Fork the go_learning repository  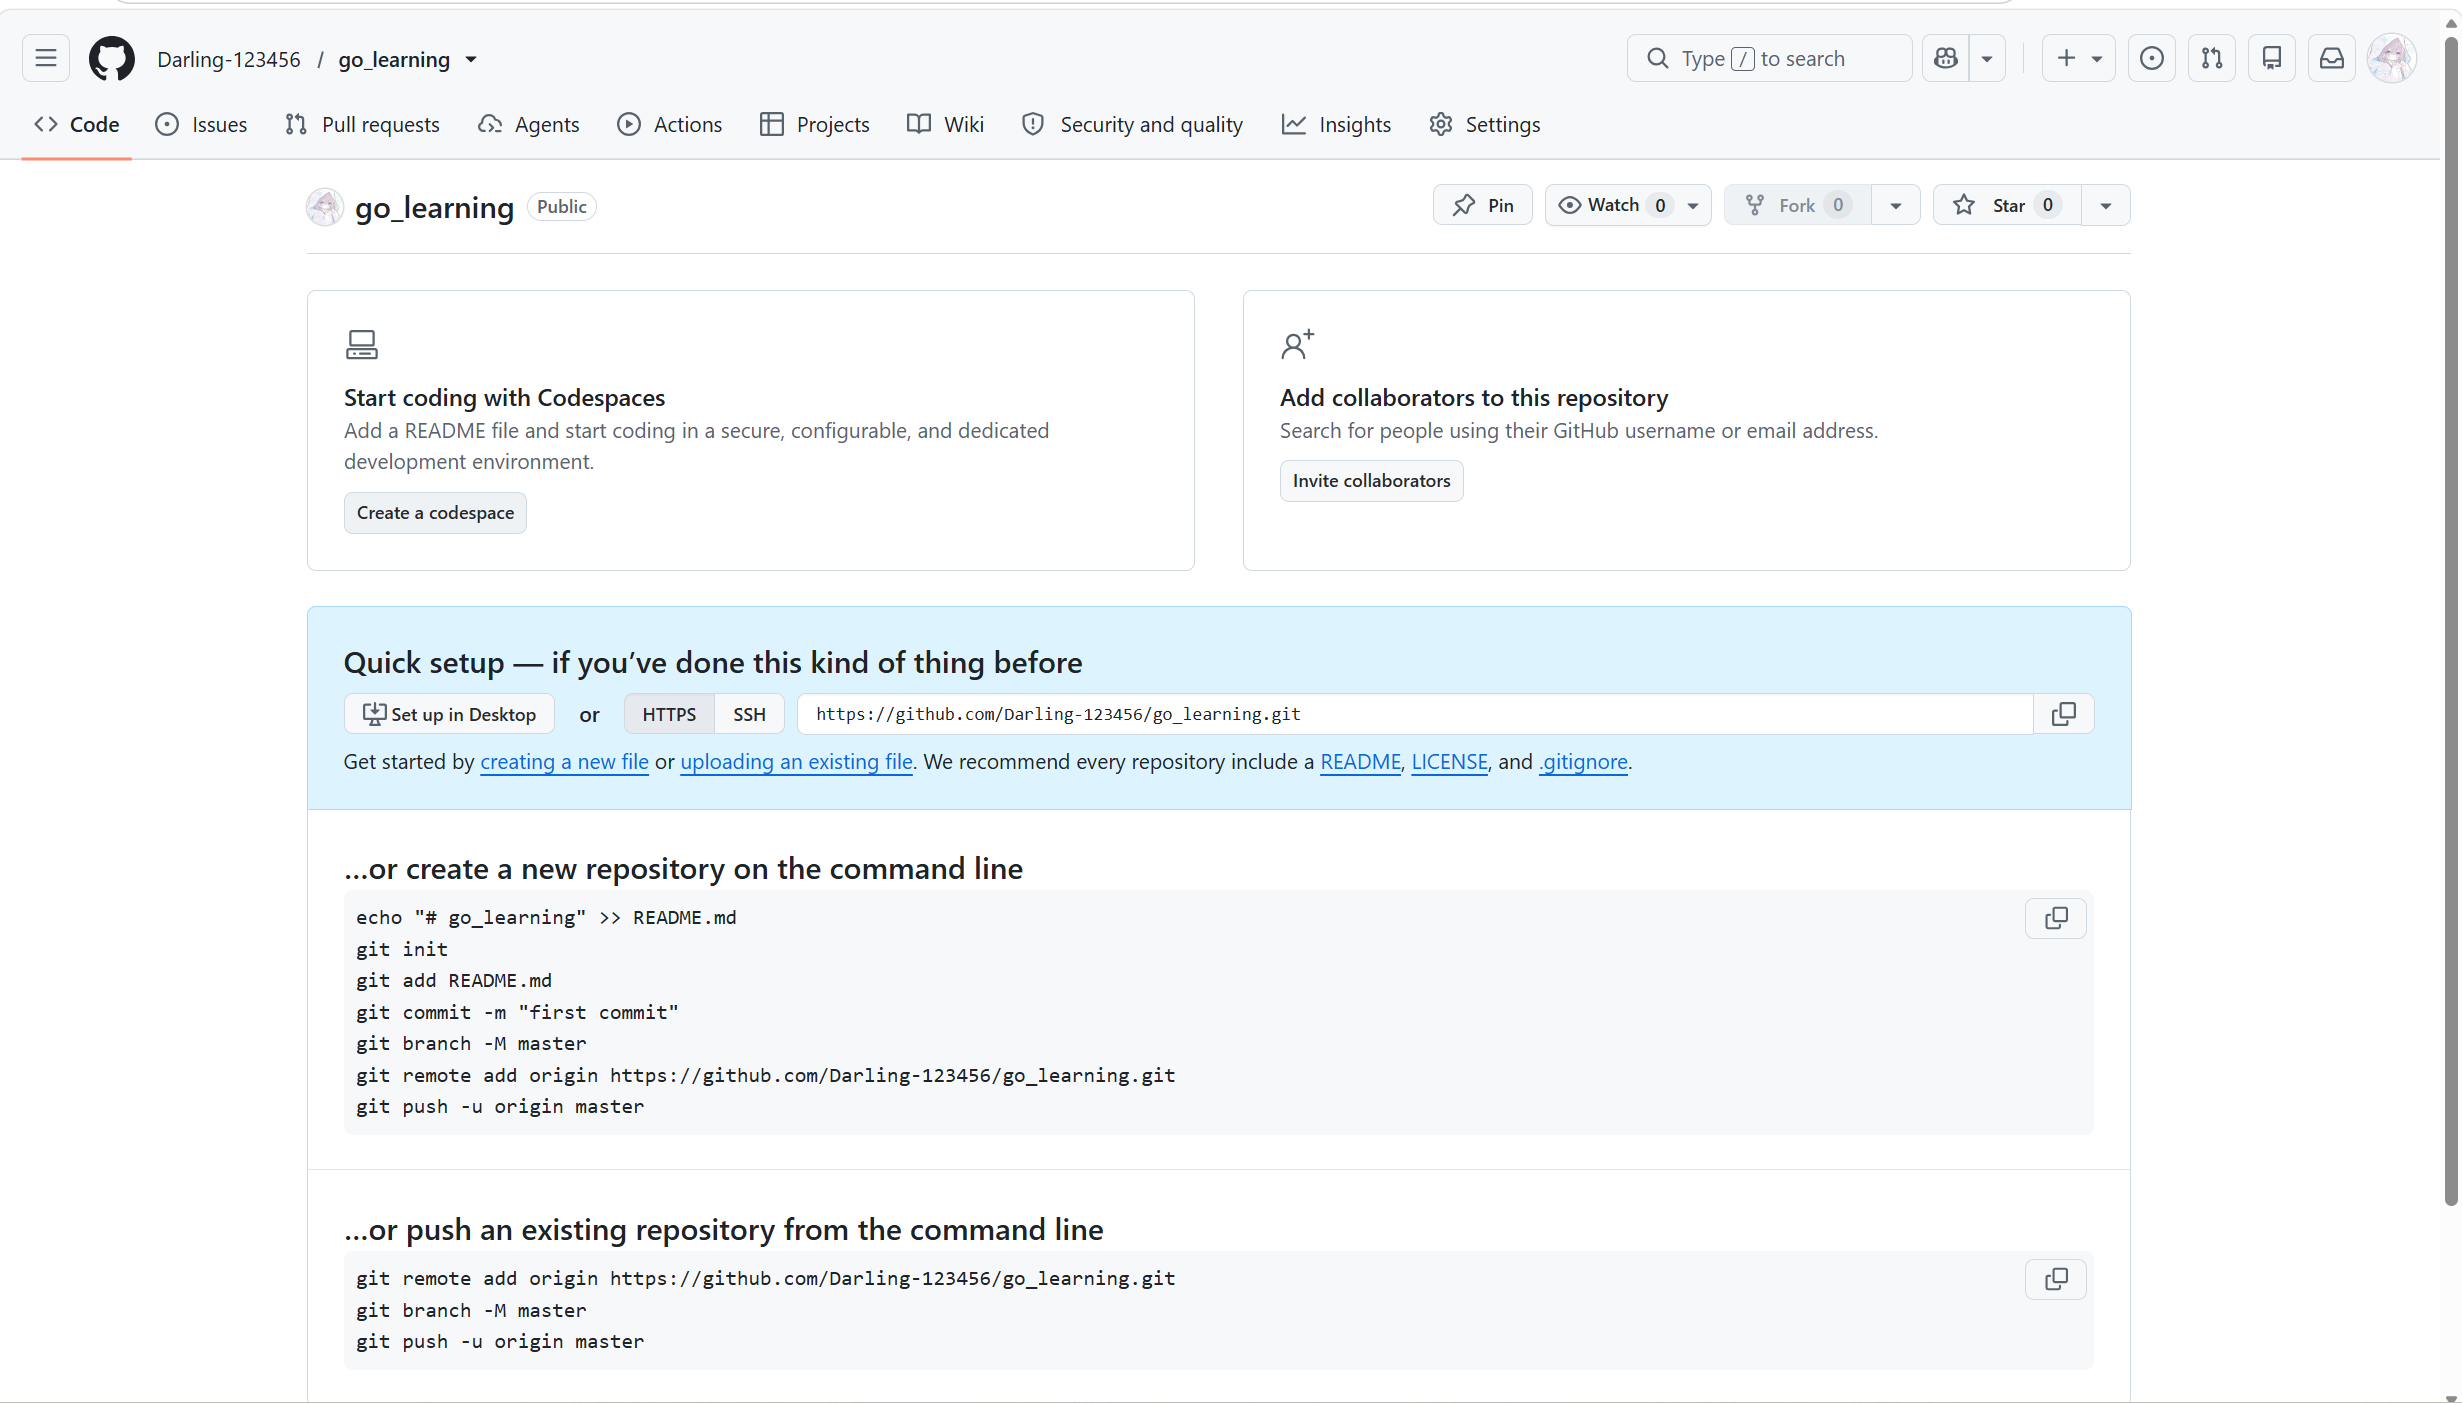click(1798, 205)
